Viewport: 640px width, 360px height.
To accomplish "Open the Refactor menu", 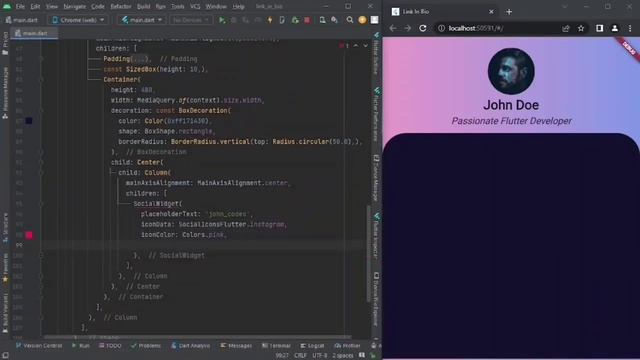I will coord(121,7).
